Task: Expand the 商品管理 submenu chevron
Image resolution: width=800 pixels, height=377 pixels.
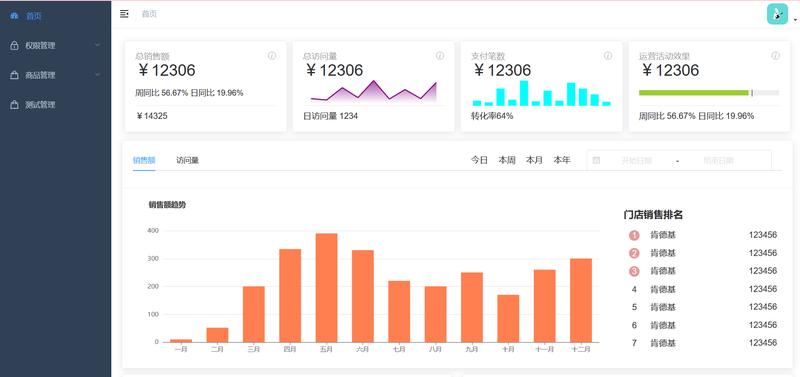Action: coord(97,74)
